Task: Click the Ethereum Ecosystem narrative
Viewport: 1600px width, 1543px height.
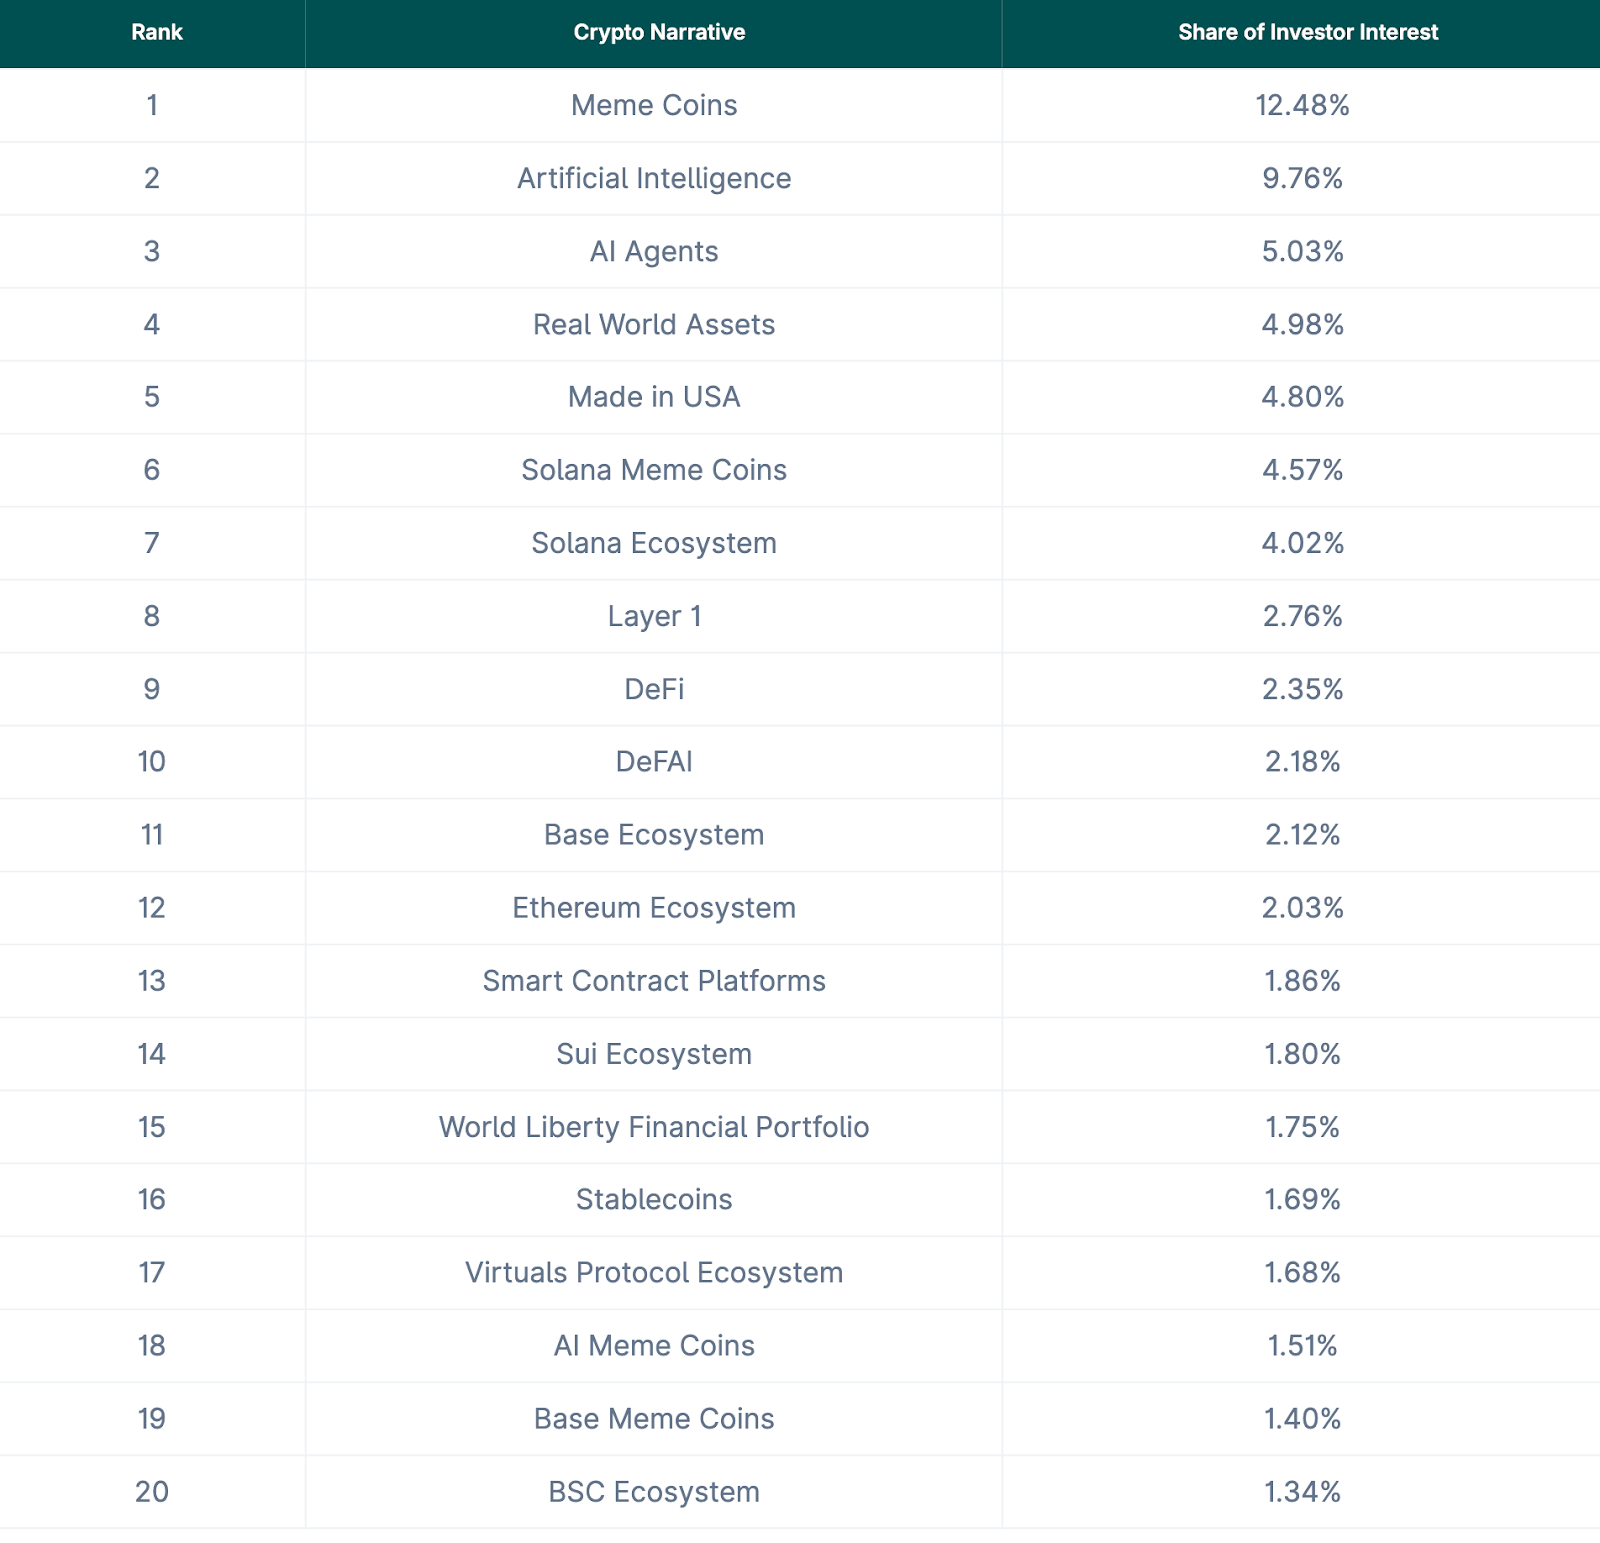Action: [654, 908]
